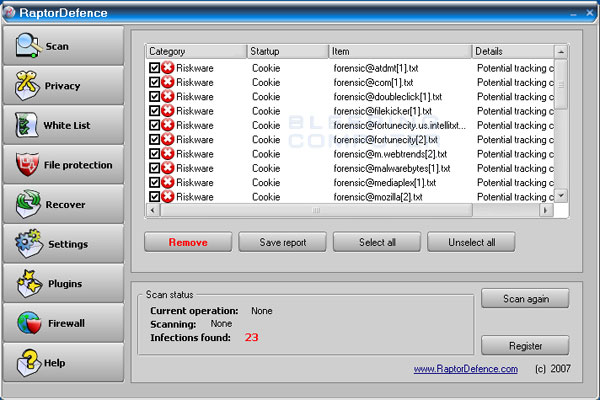Open the Help question mark icon
The width and height of the screenshot is (600, 400).
[x=28, y=362]
